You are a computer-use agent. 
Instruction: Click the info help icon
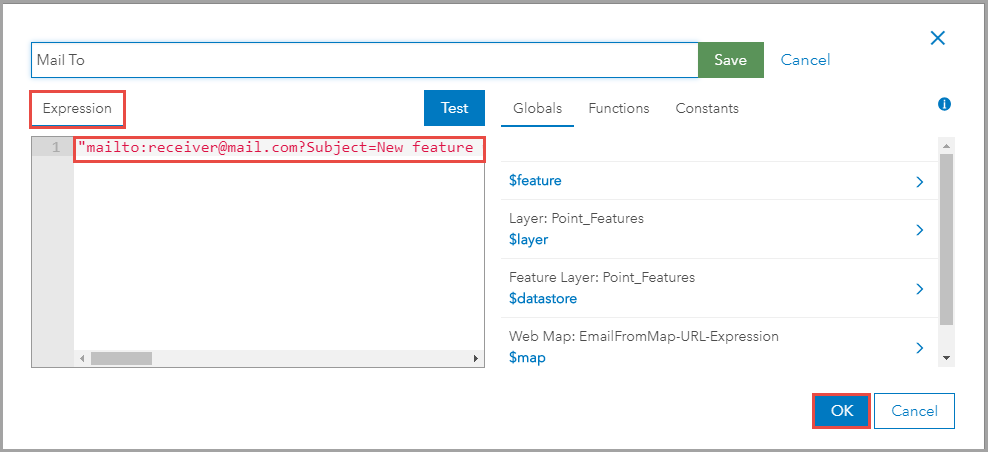[x=944, y=104]
